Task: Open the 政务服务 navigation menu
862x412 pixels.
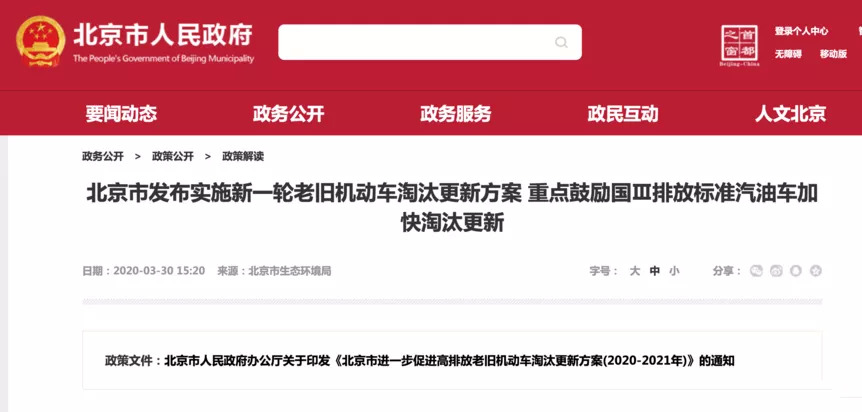Action: click(456, 114)
